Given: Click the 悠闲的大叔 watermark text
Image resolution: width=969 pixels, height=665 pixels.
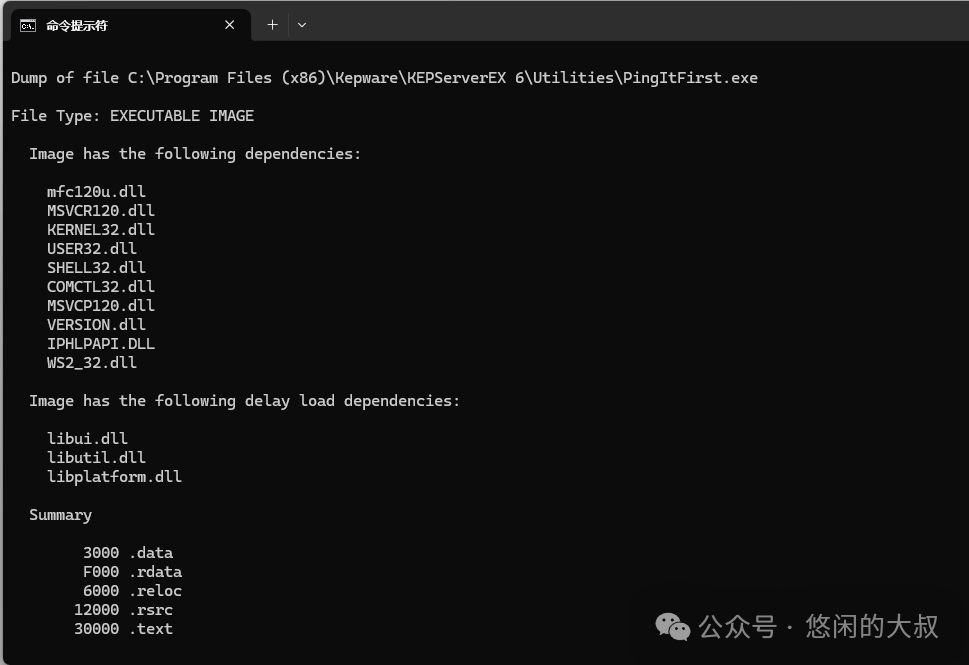Looking at the screenshot, I should click(x=872, y=627).
